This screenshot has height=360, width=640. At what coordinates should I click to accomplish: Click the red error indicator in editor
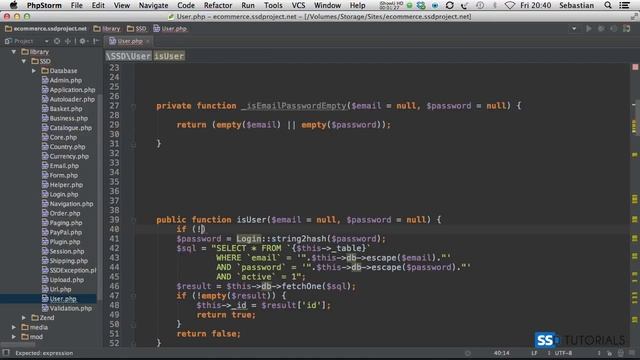pyautogui.click(x=635, y=67)
